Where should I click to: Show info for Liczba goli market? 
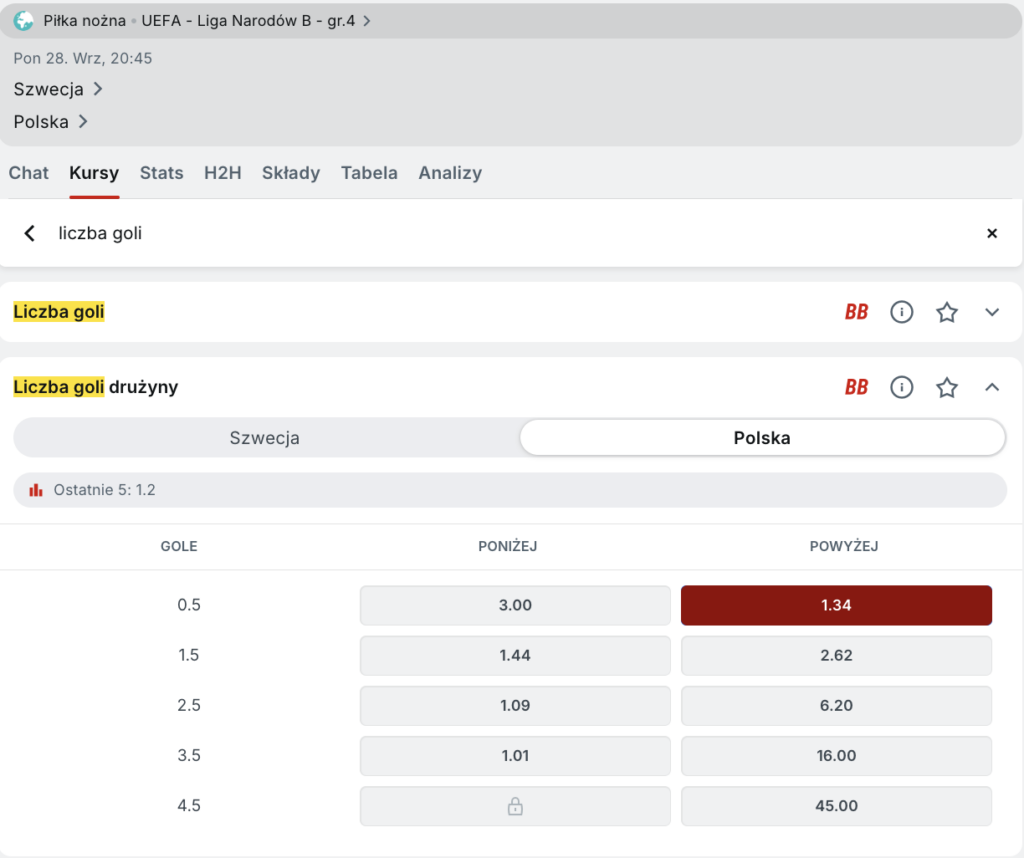901,312
